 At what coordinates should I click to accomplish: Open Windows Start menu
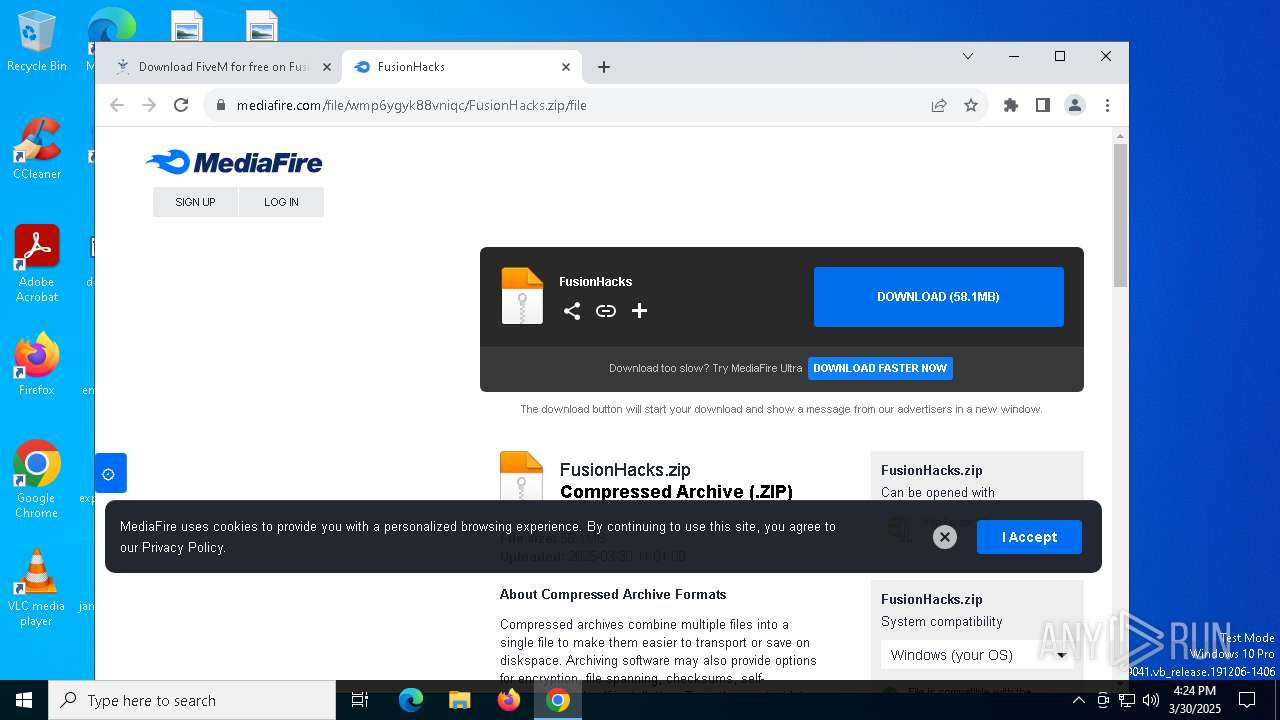(24, 700)
